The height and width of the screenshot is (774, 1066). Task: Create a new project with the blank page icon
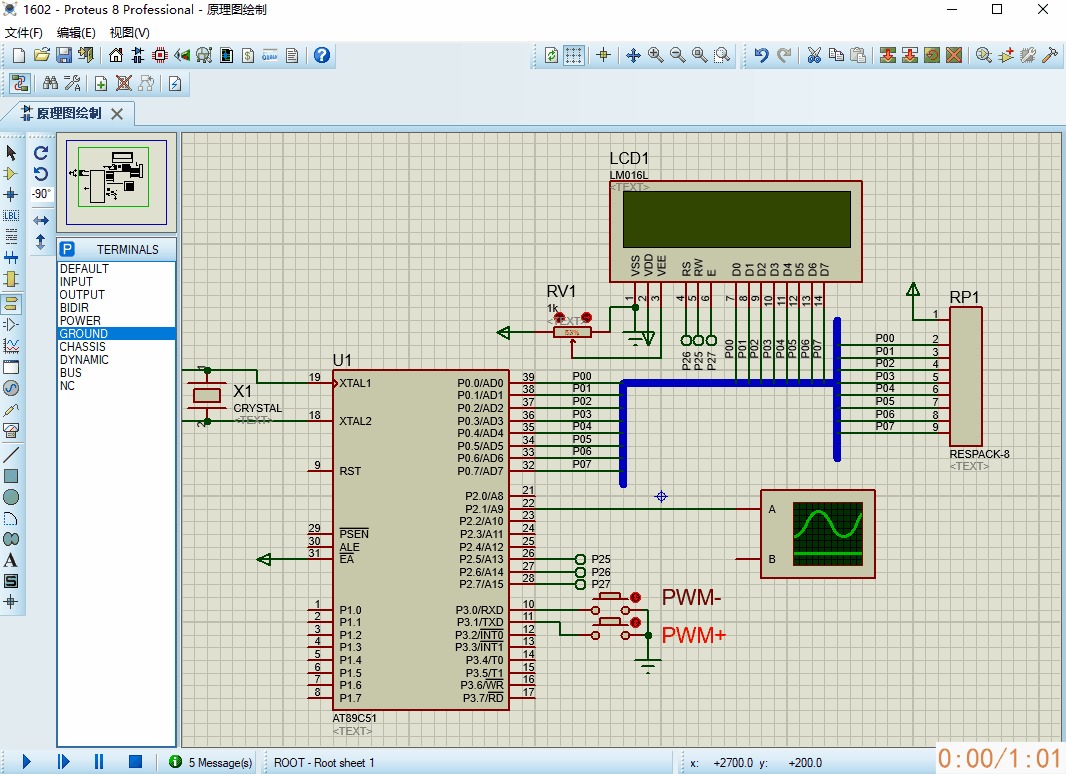(19, 55)
